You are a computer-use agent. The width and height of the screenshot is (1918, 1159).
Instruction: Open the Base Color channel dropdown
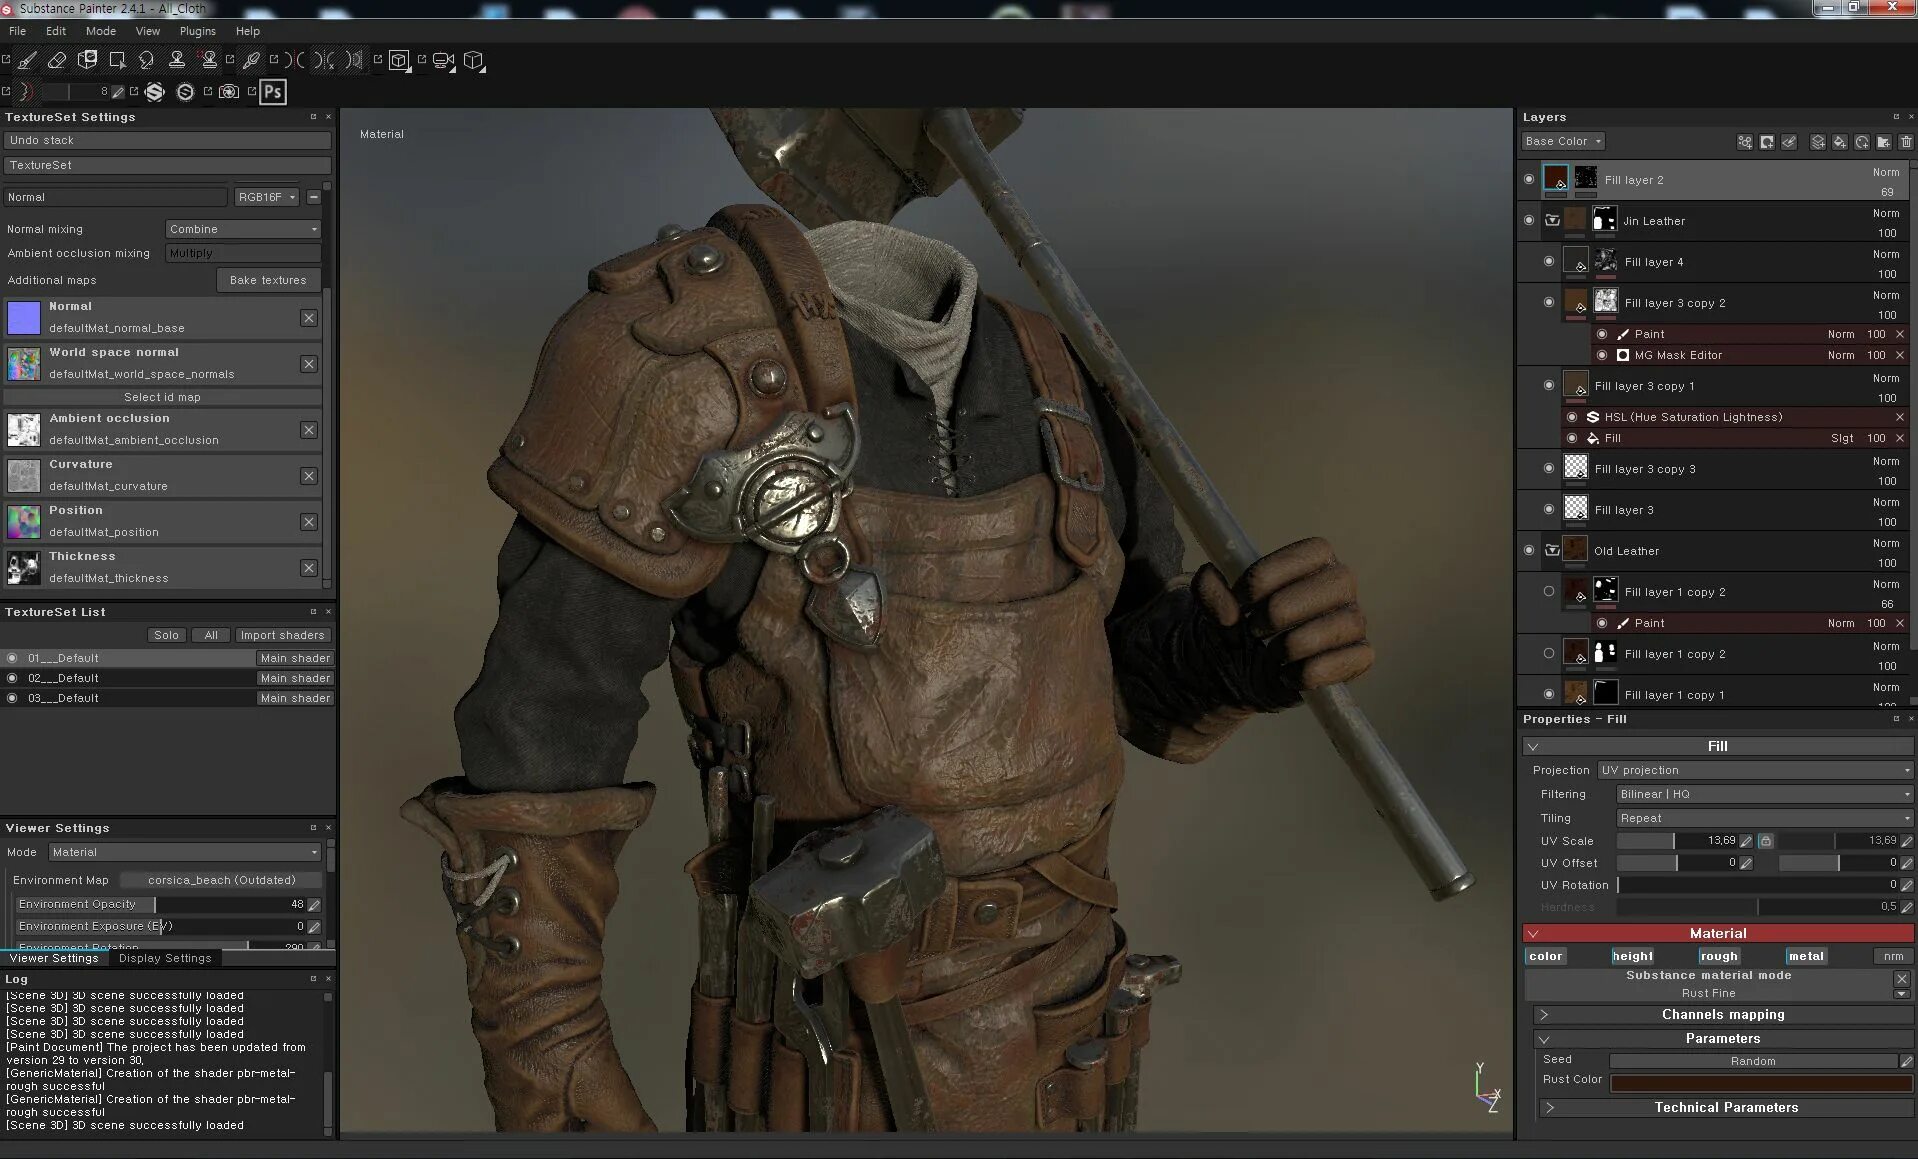pyautogui.click(x=1563, y=142)
